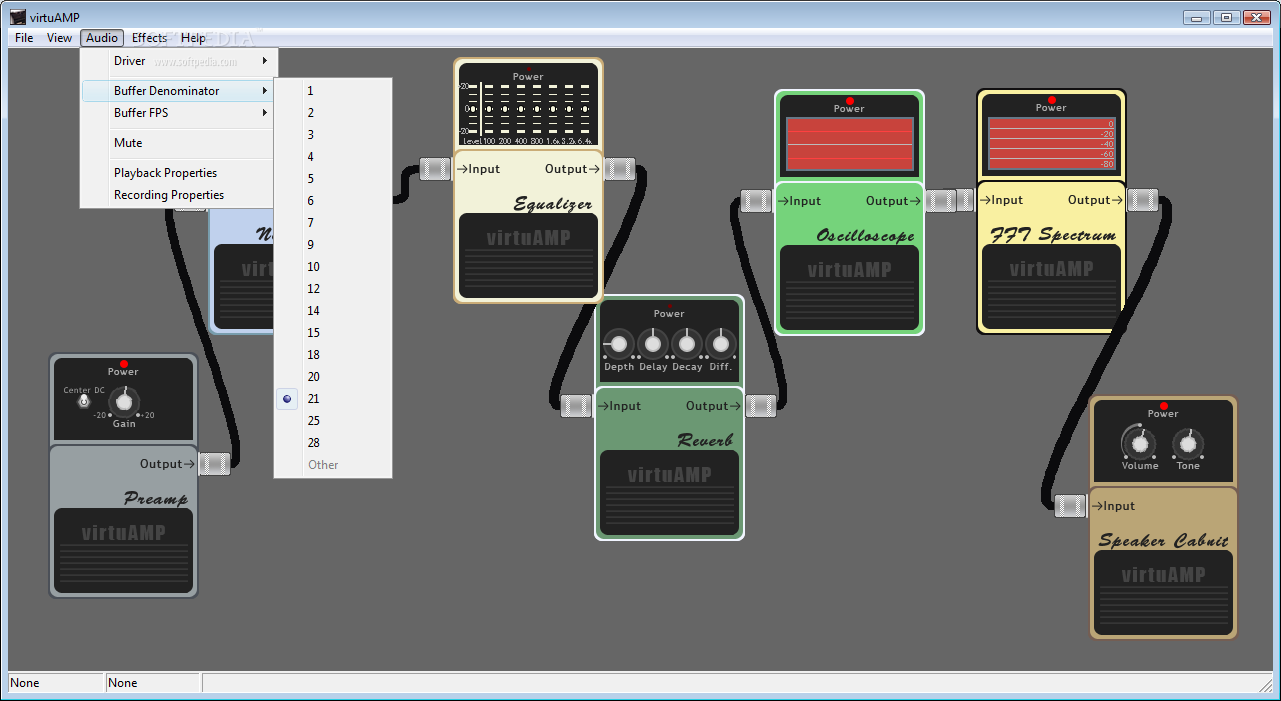Open the Effects menu

(150, 38)
